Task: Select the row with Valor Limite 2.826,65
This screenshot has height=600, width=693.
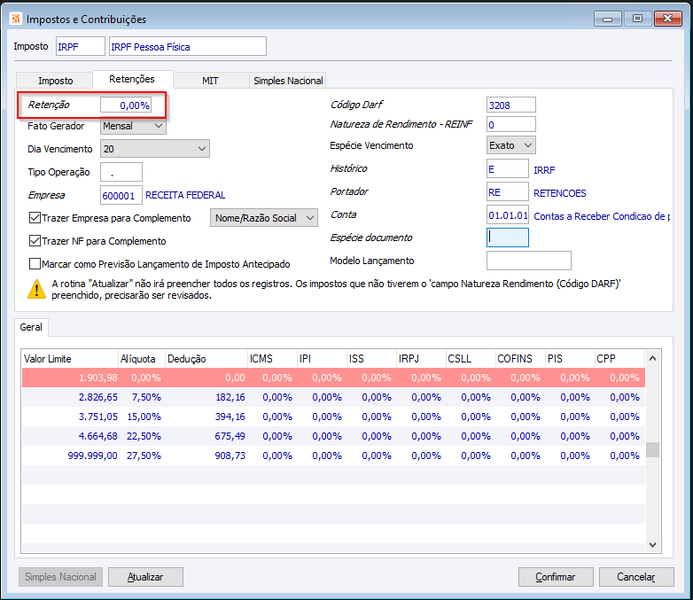Action: click(x=333, y=397)
